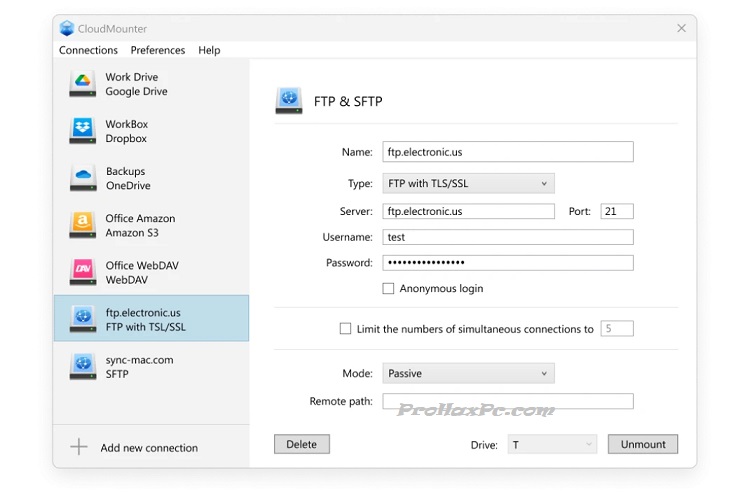Expand the Mode dropdown set to Passive
This screenshot has width=750, height=497.
click(468, 373)
